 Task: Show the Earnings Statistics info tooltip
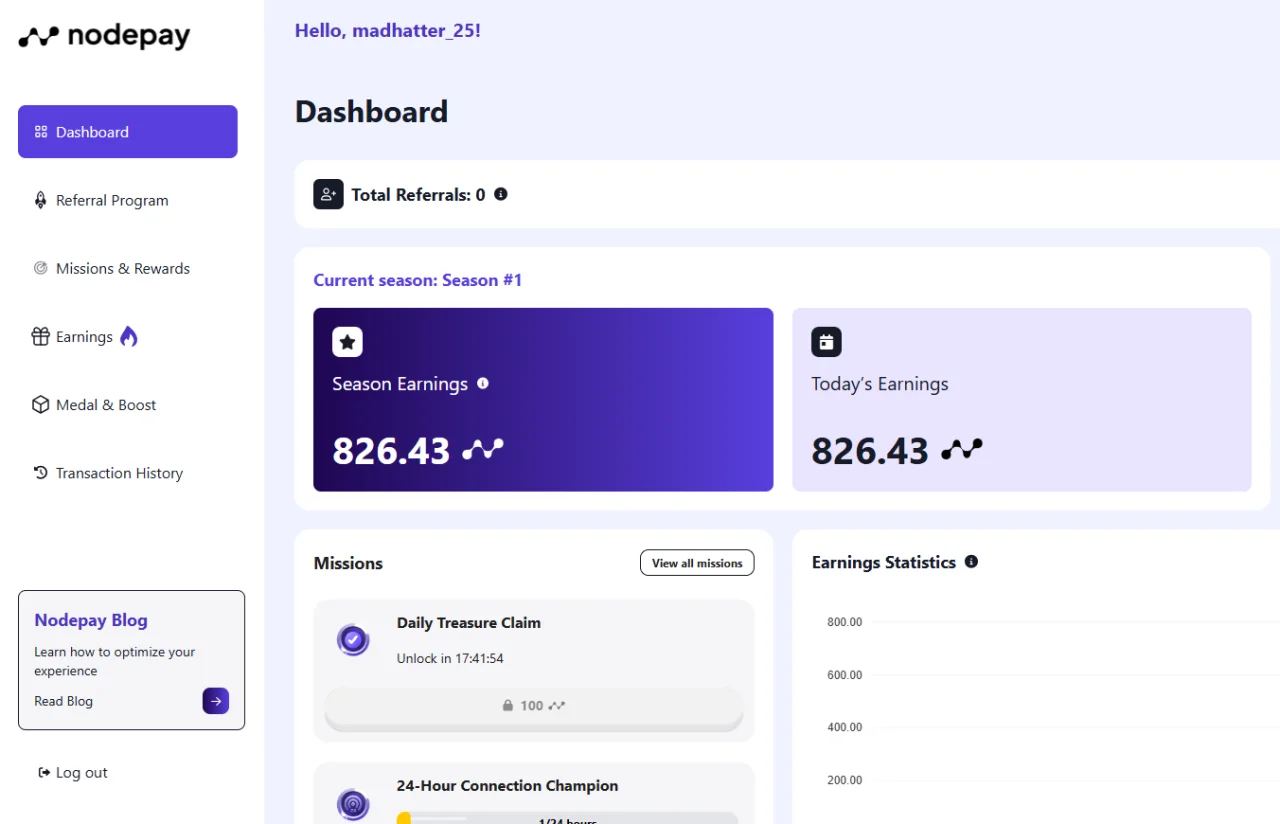click(971, 562)
